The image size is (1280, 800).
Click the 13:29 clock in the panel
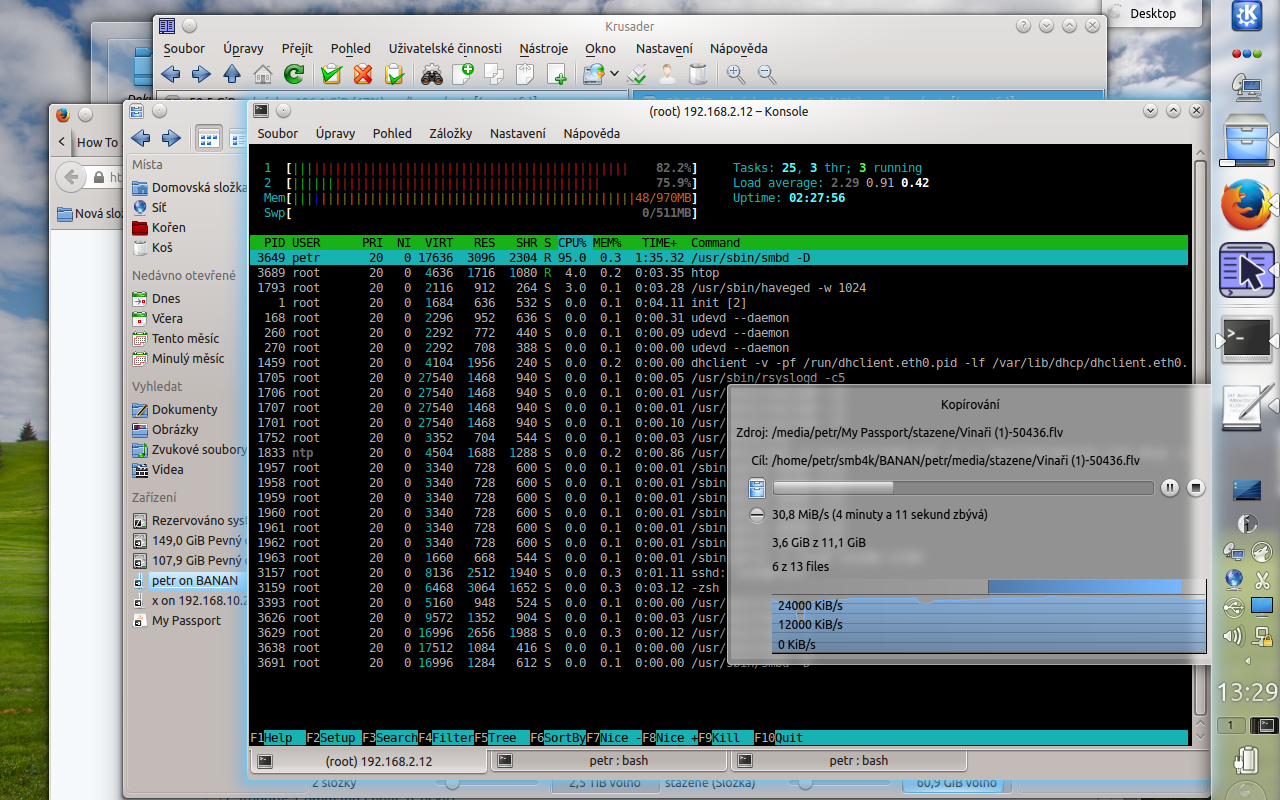1246,691
